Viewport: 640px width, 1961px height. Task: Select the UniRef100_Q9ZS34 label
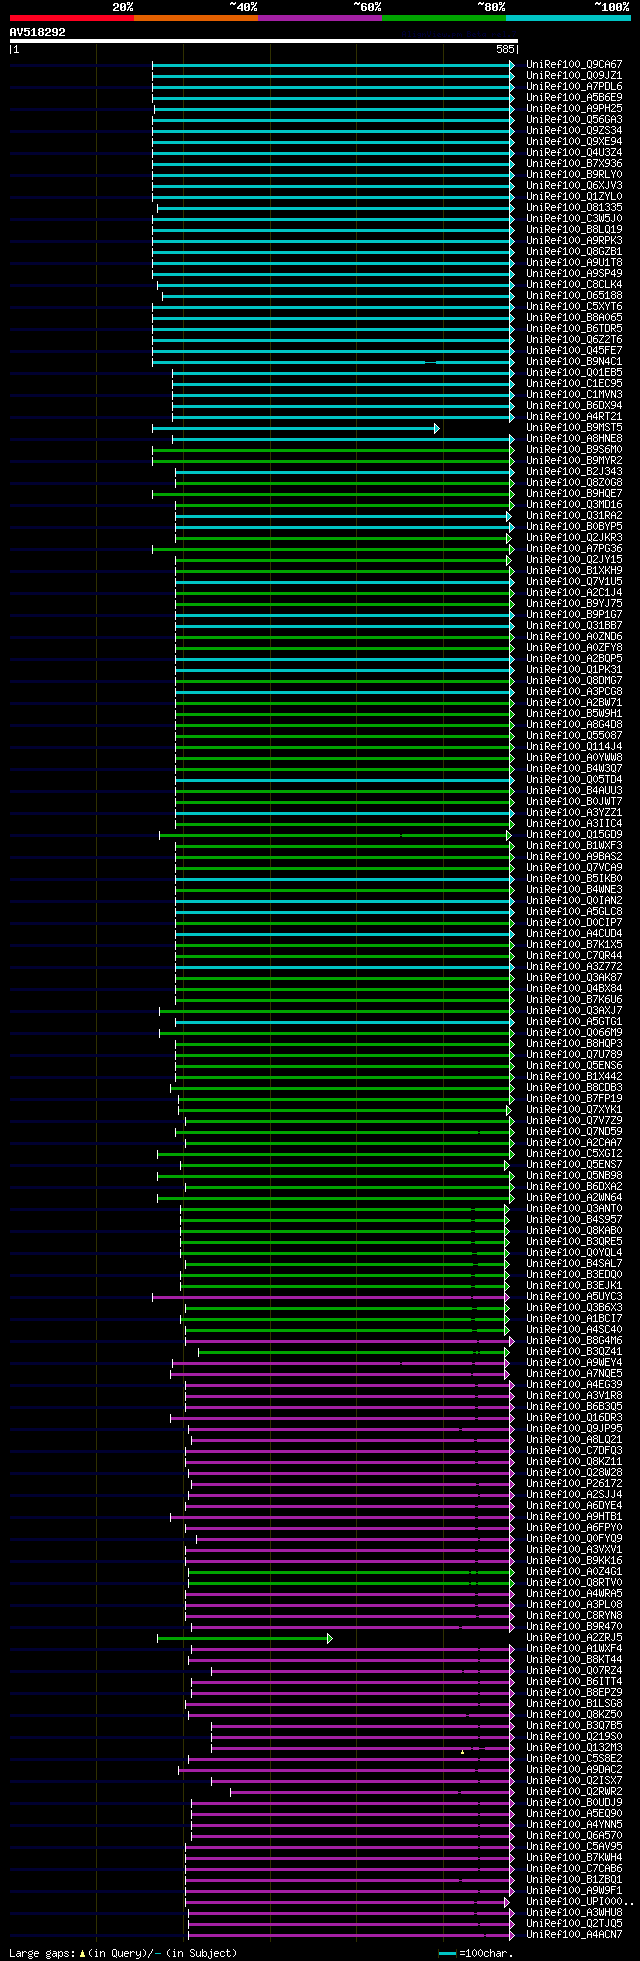click(574, 131)
